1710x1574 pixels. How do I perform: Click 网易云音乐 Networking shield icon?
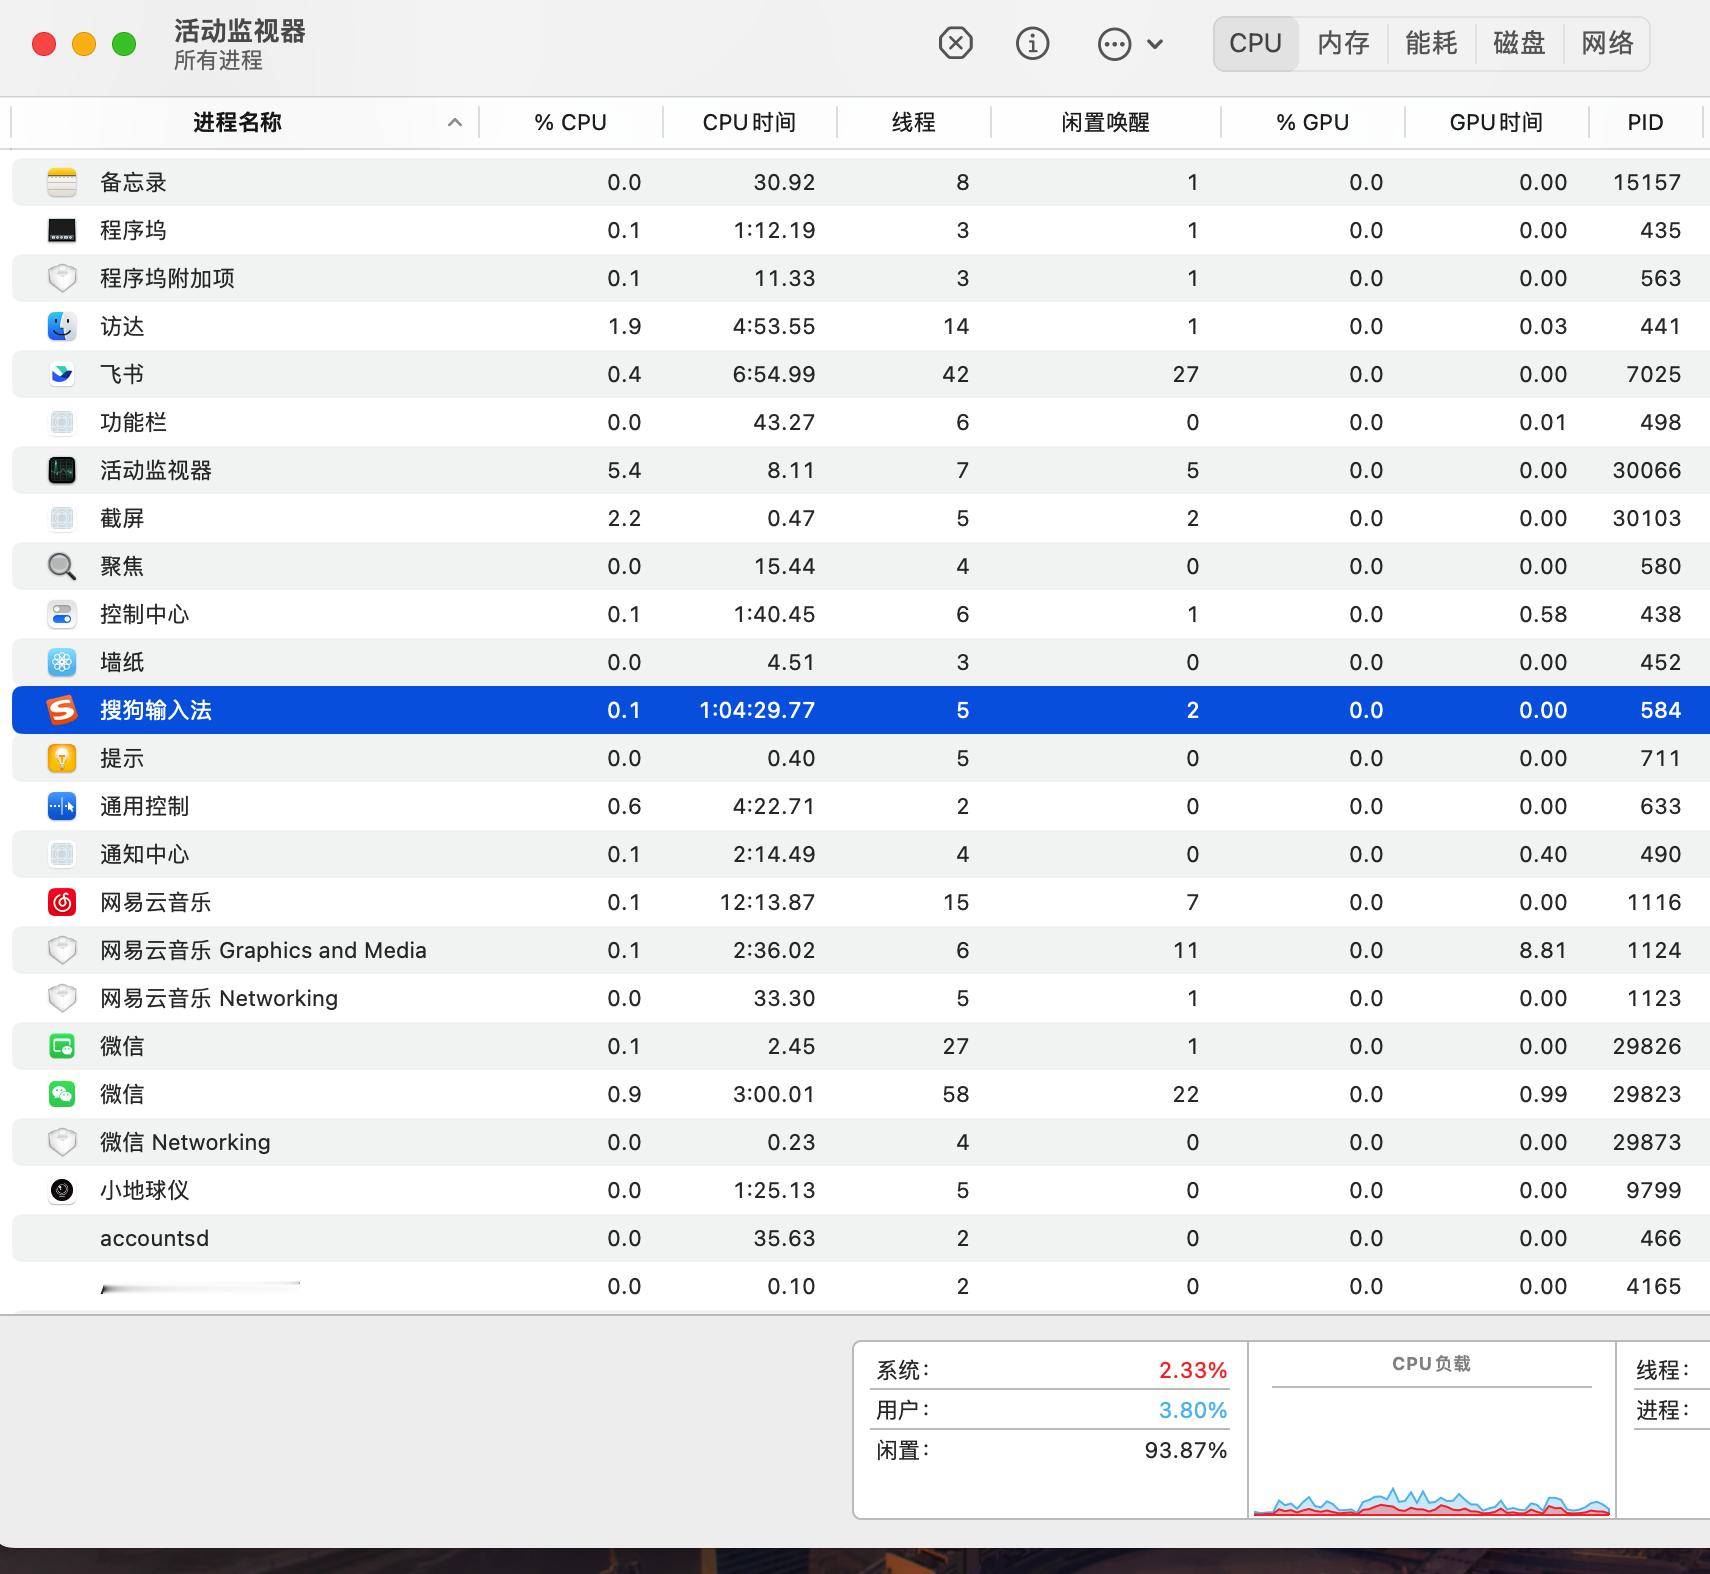62,998
